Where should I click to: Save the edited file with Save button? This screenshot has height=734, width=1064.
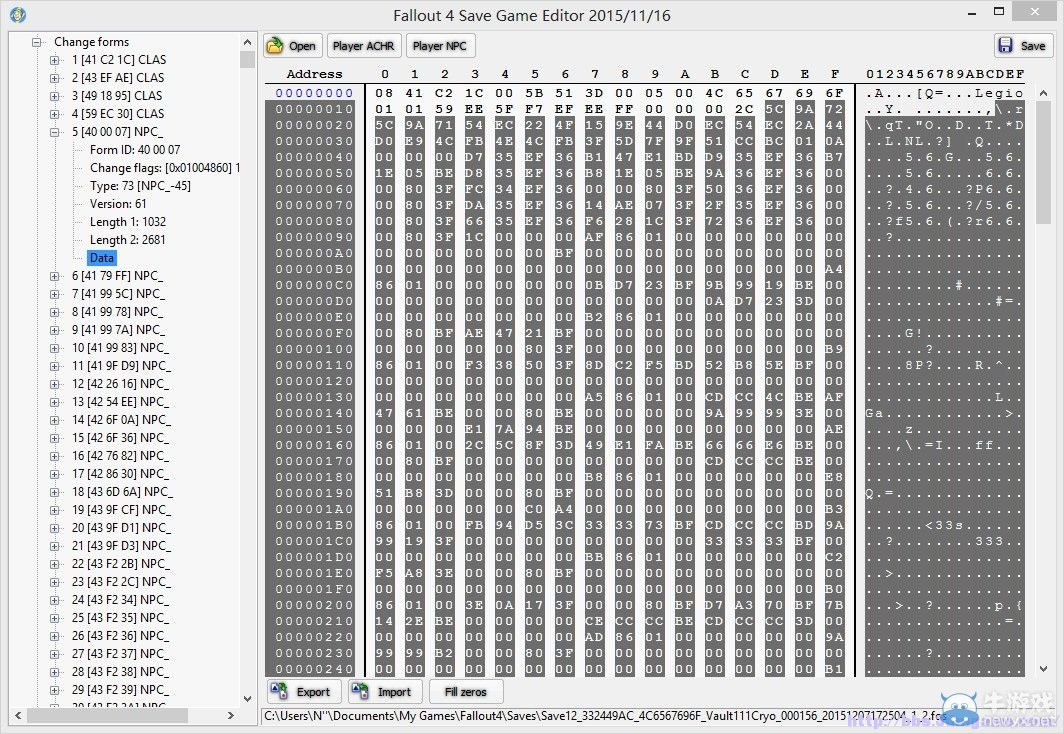click(1023, 46)
